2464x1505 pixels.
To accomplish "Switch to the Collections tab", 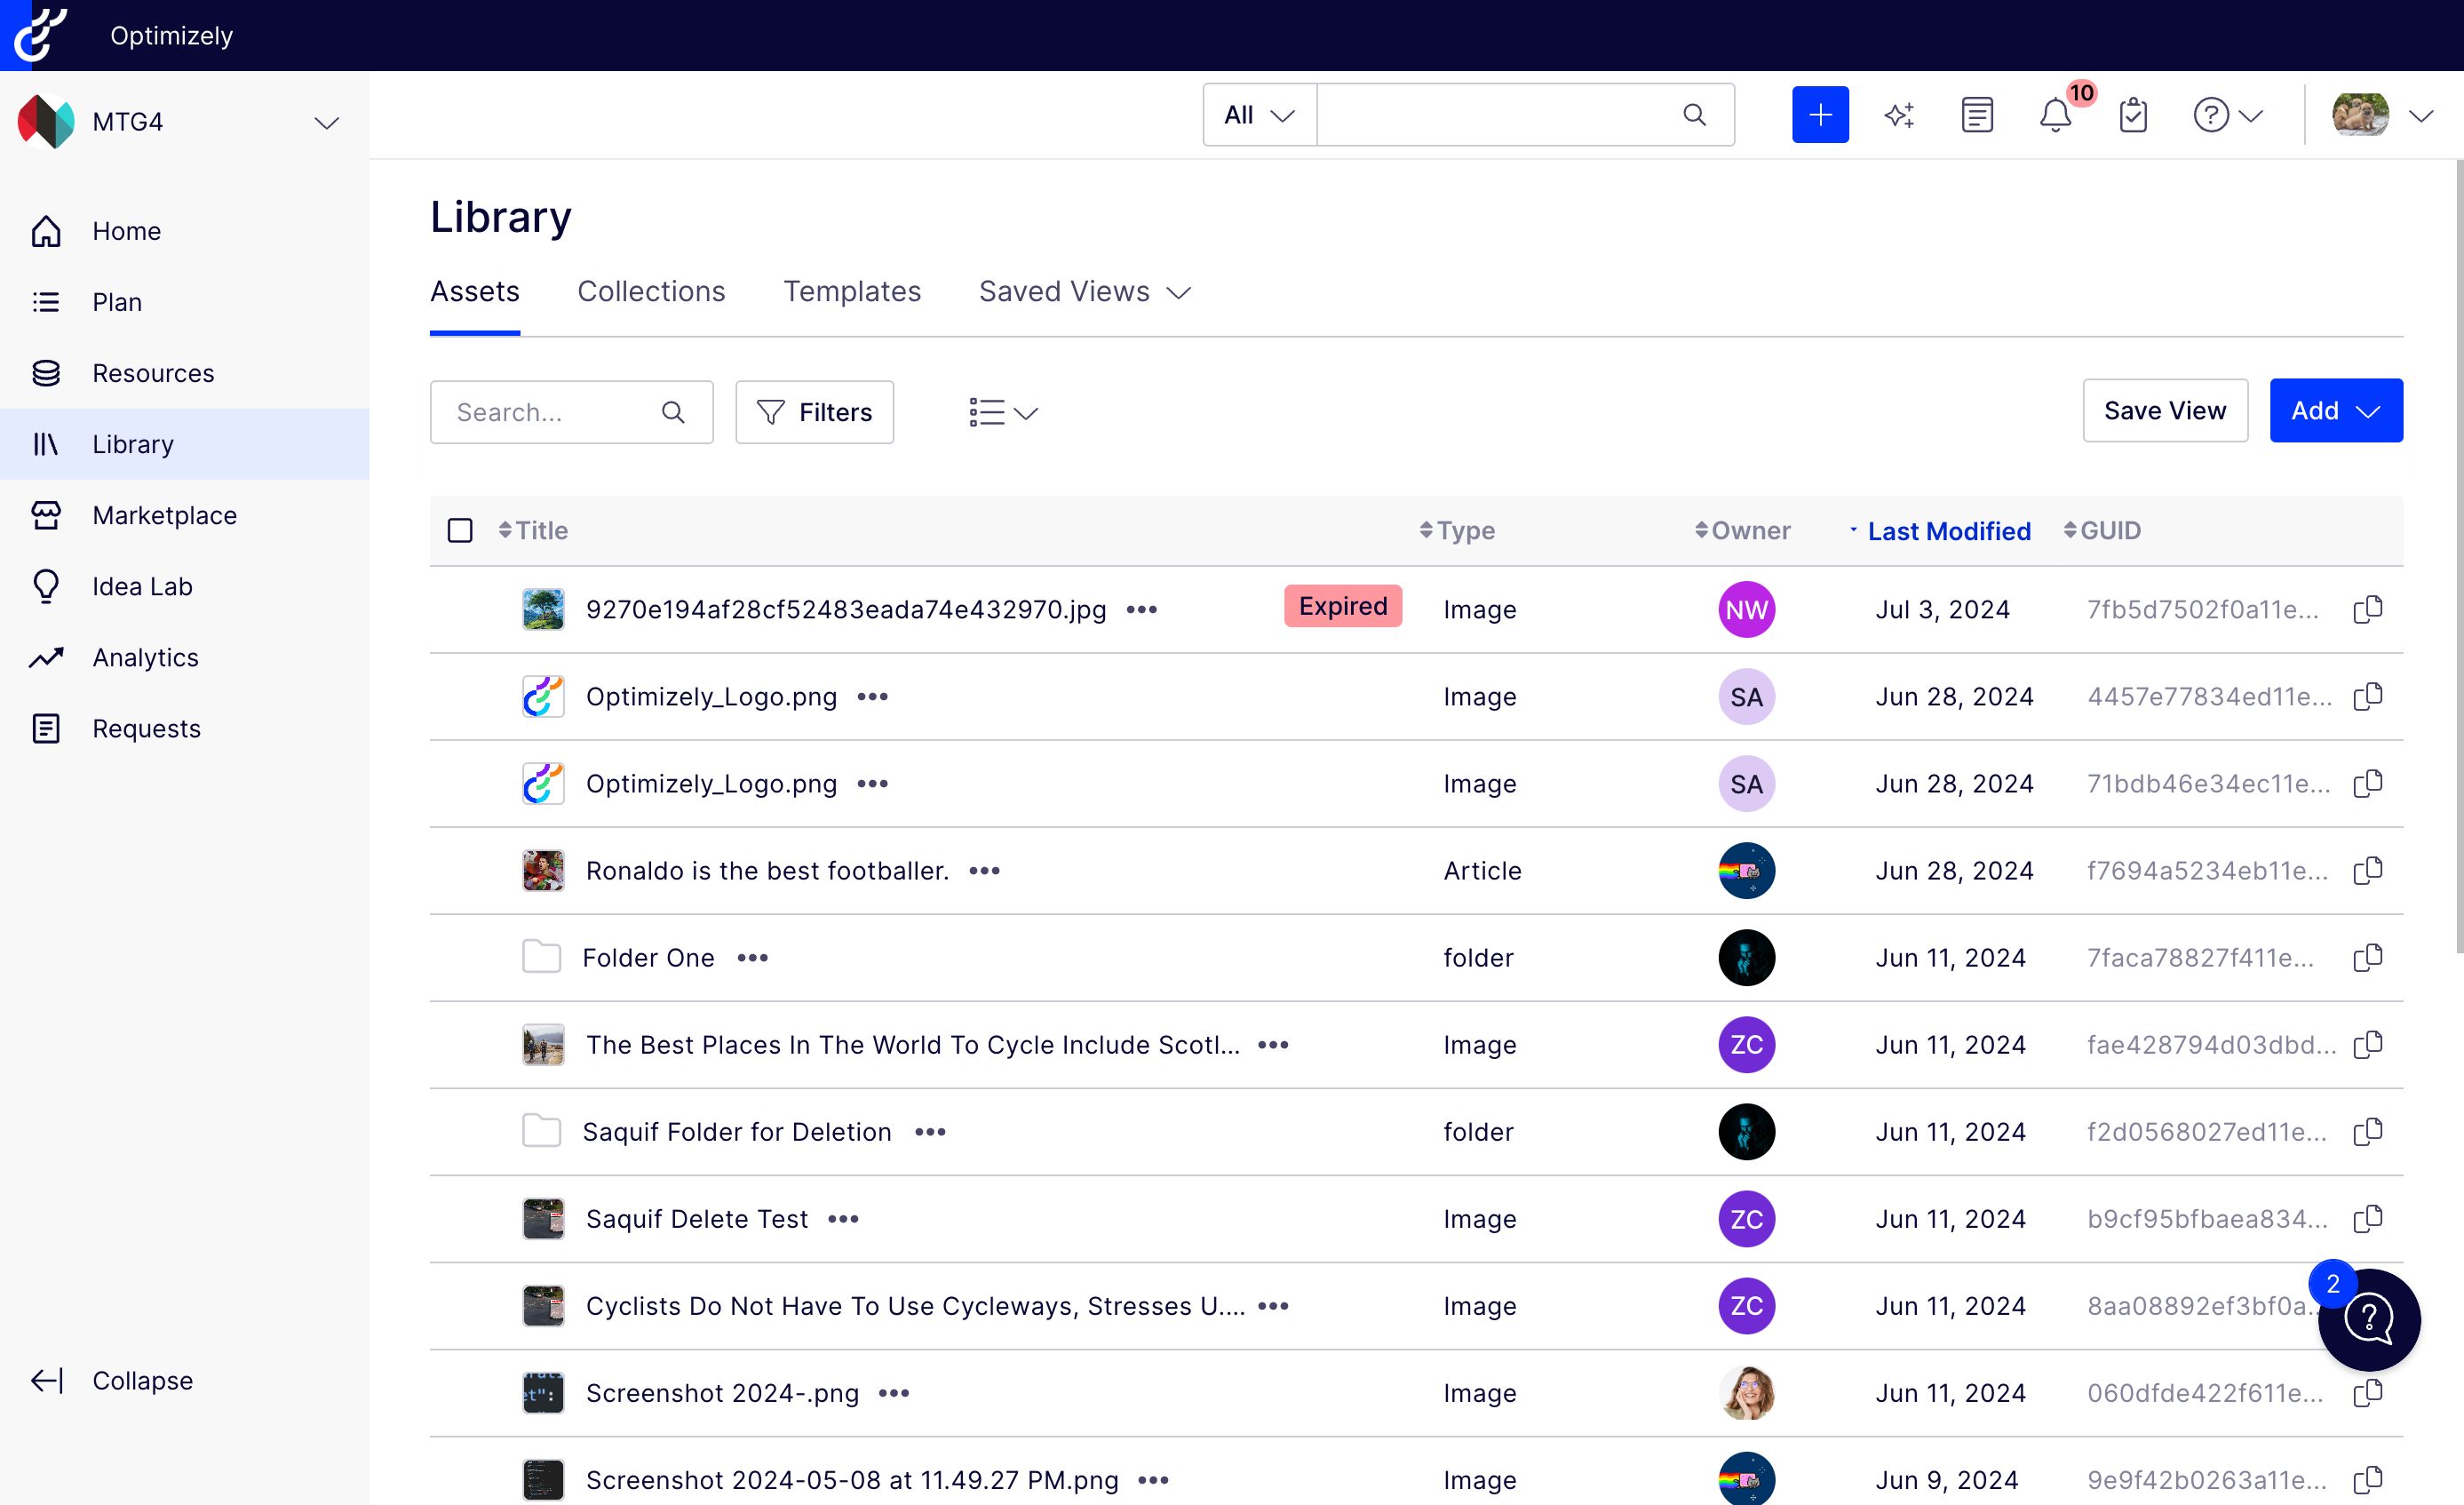I will tap(651, 291).
